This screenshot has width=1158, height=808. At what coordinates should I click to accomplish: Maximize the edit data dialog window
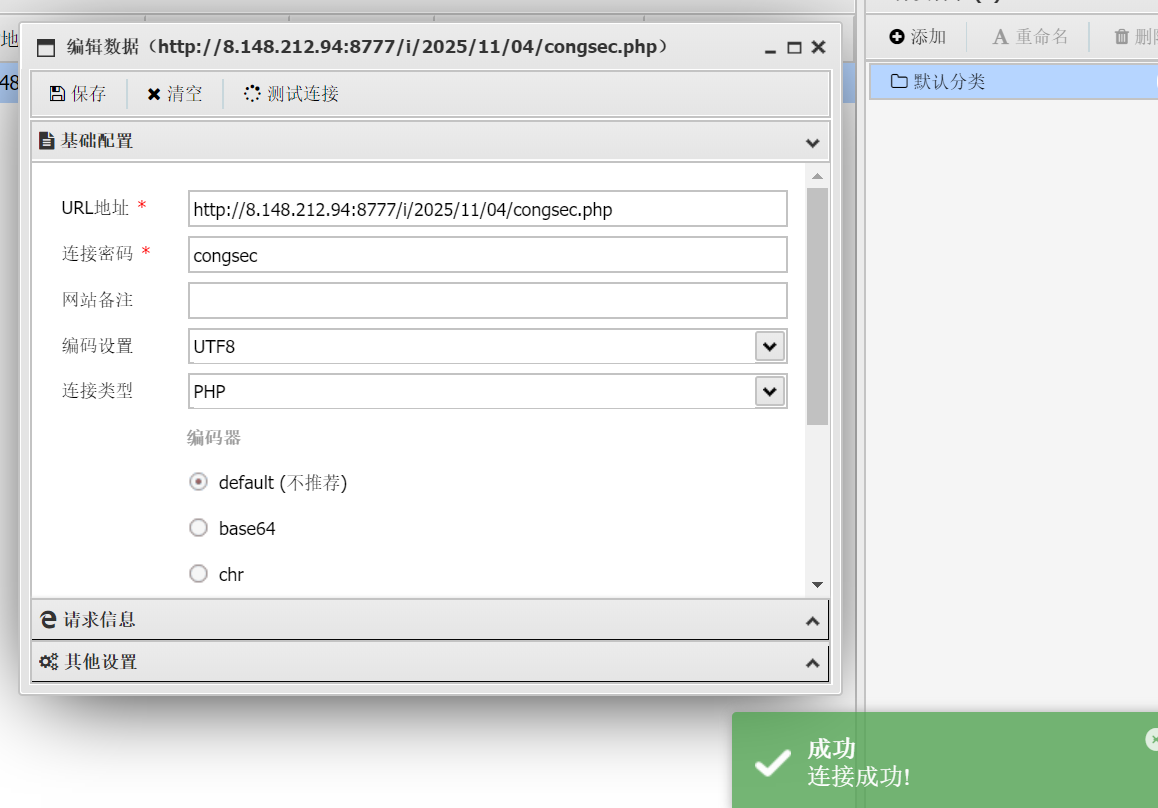(794, 48)
